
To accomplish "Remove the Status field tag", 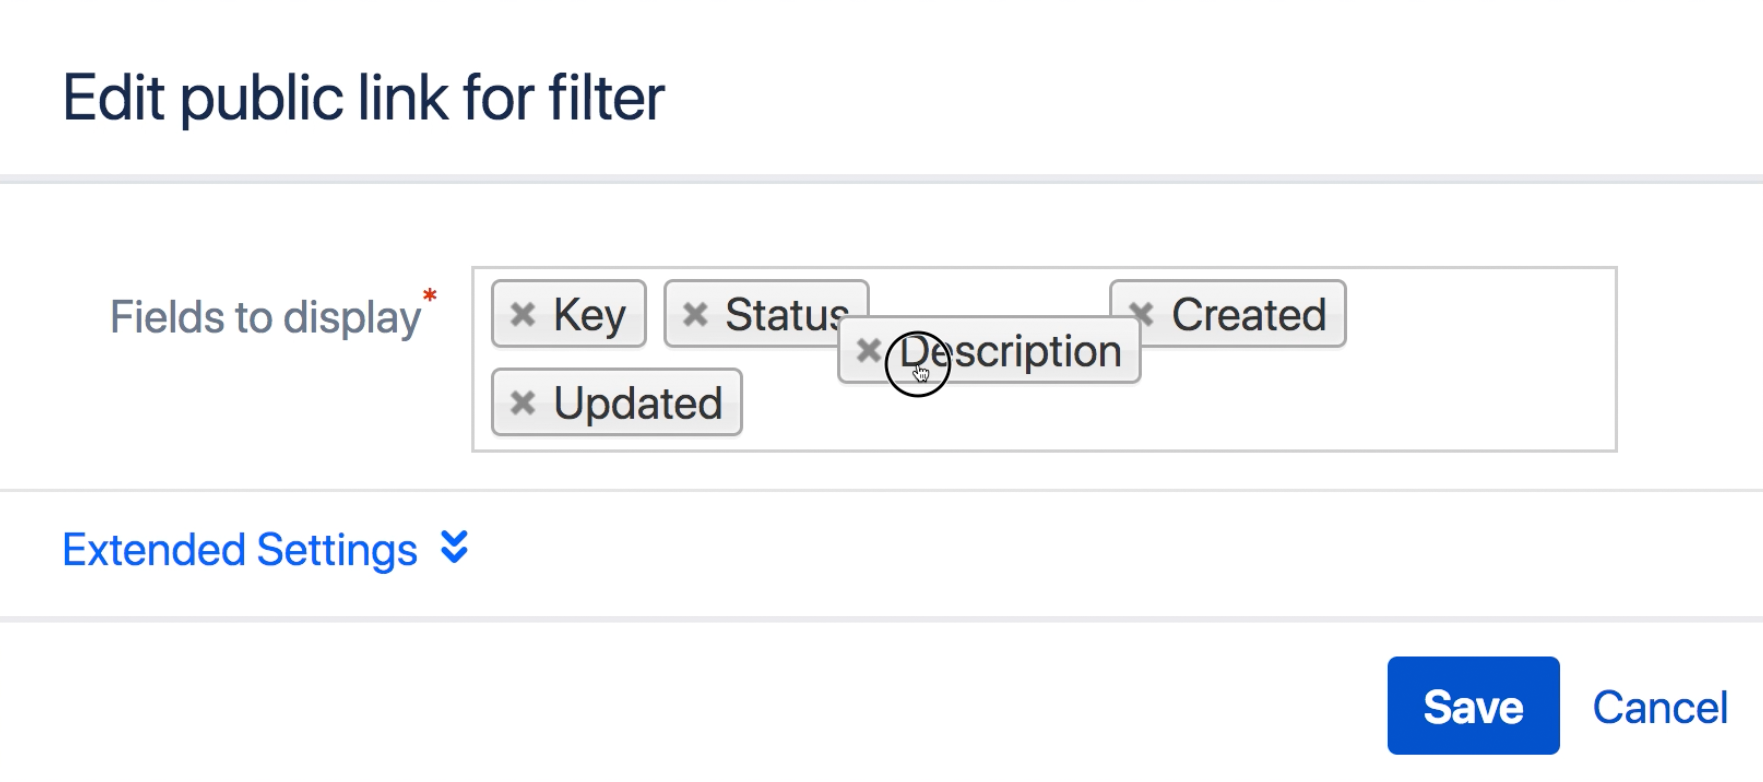I will (695, 315).
